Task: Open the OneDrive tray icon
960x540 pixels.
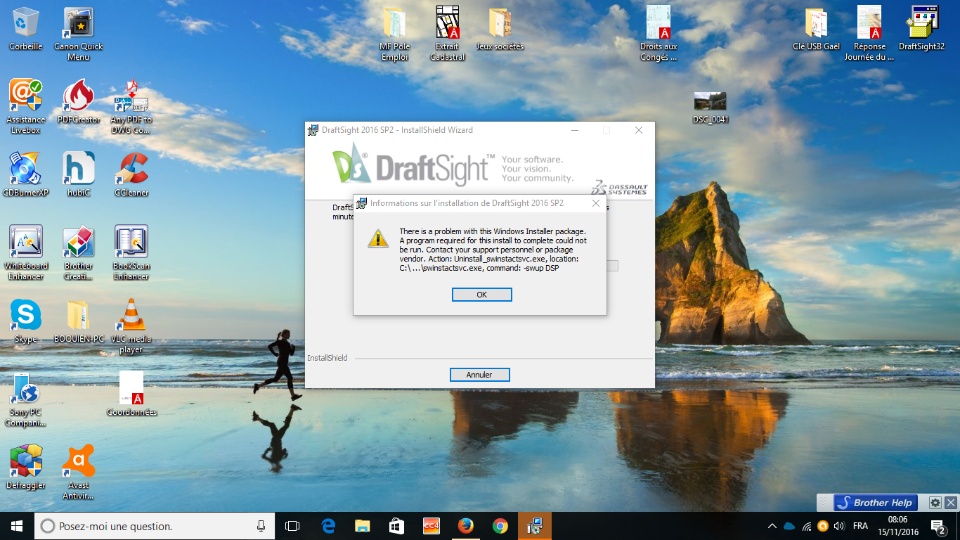Action: 789,526
